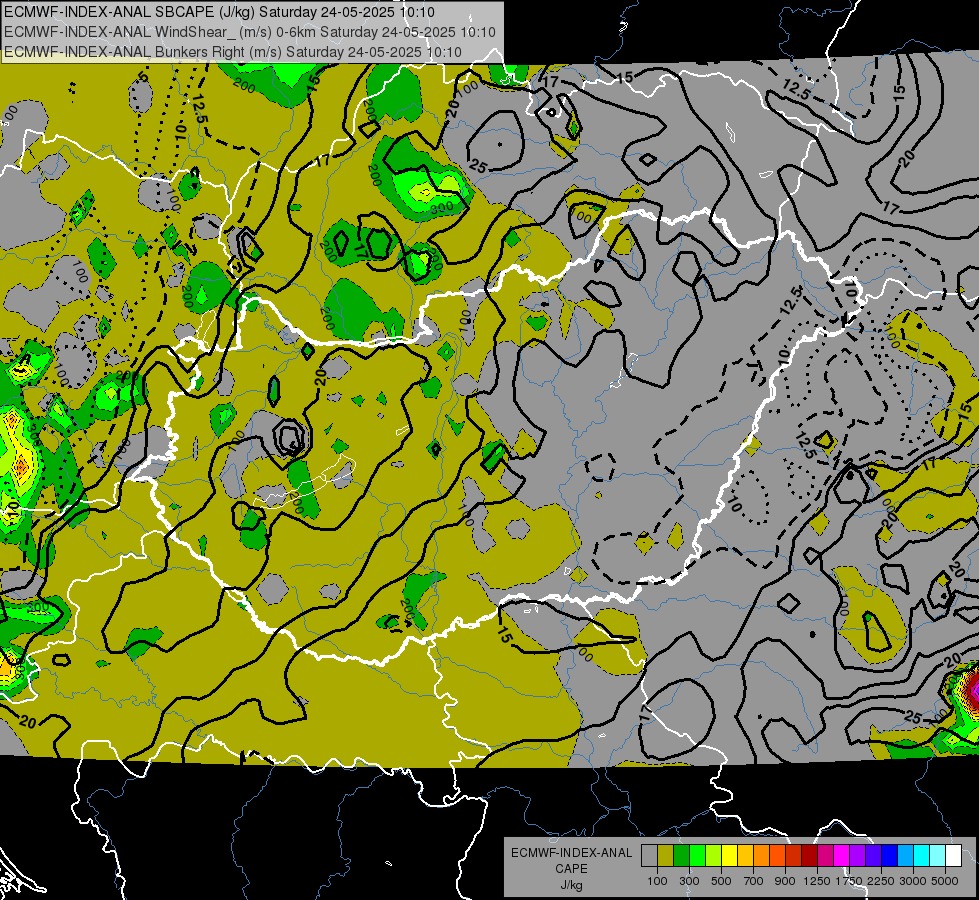Screen dimensions: 979x900
Task: Select the pink swatch just above 1250
Action: [825, 856]
